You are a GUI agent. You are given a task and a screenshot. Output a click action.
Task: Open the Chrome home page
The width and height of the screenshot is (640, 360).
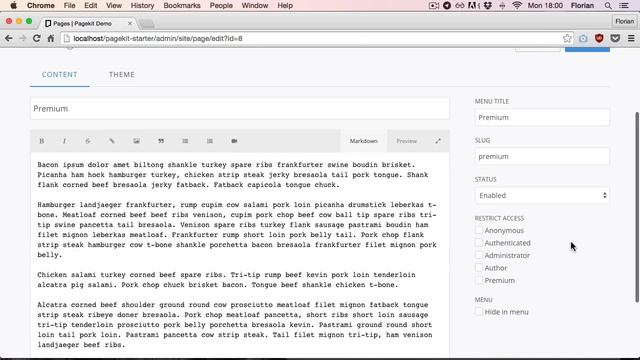[x=51, y=38]
